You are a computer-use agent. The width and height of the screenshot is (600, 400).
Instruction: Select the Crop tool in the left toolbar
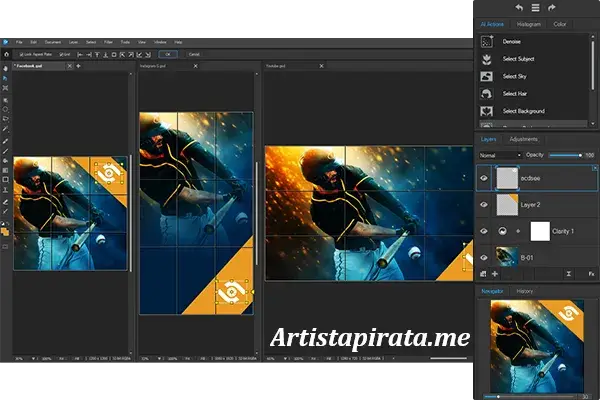tap(5, 88)
